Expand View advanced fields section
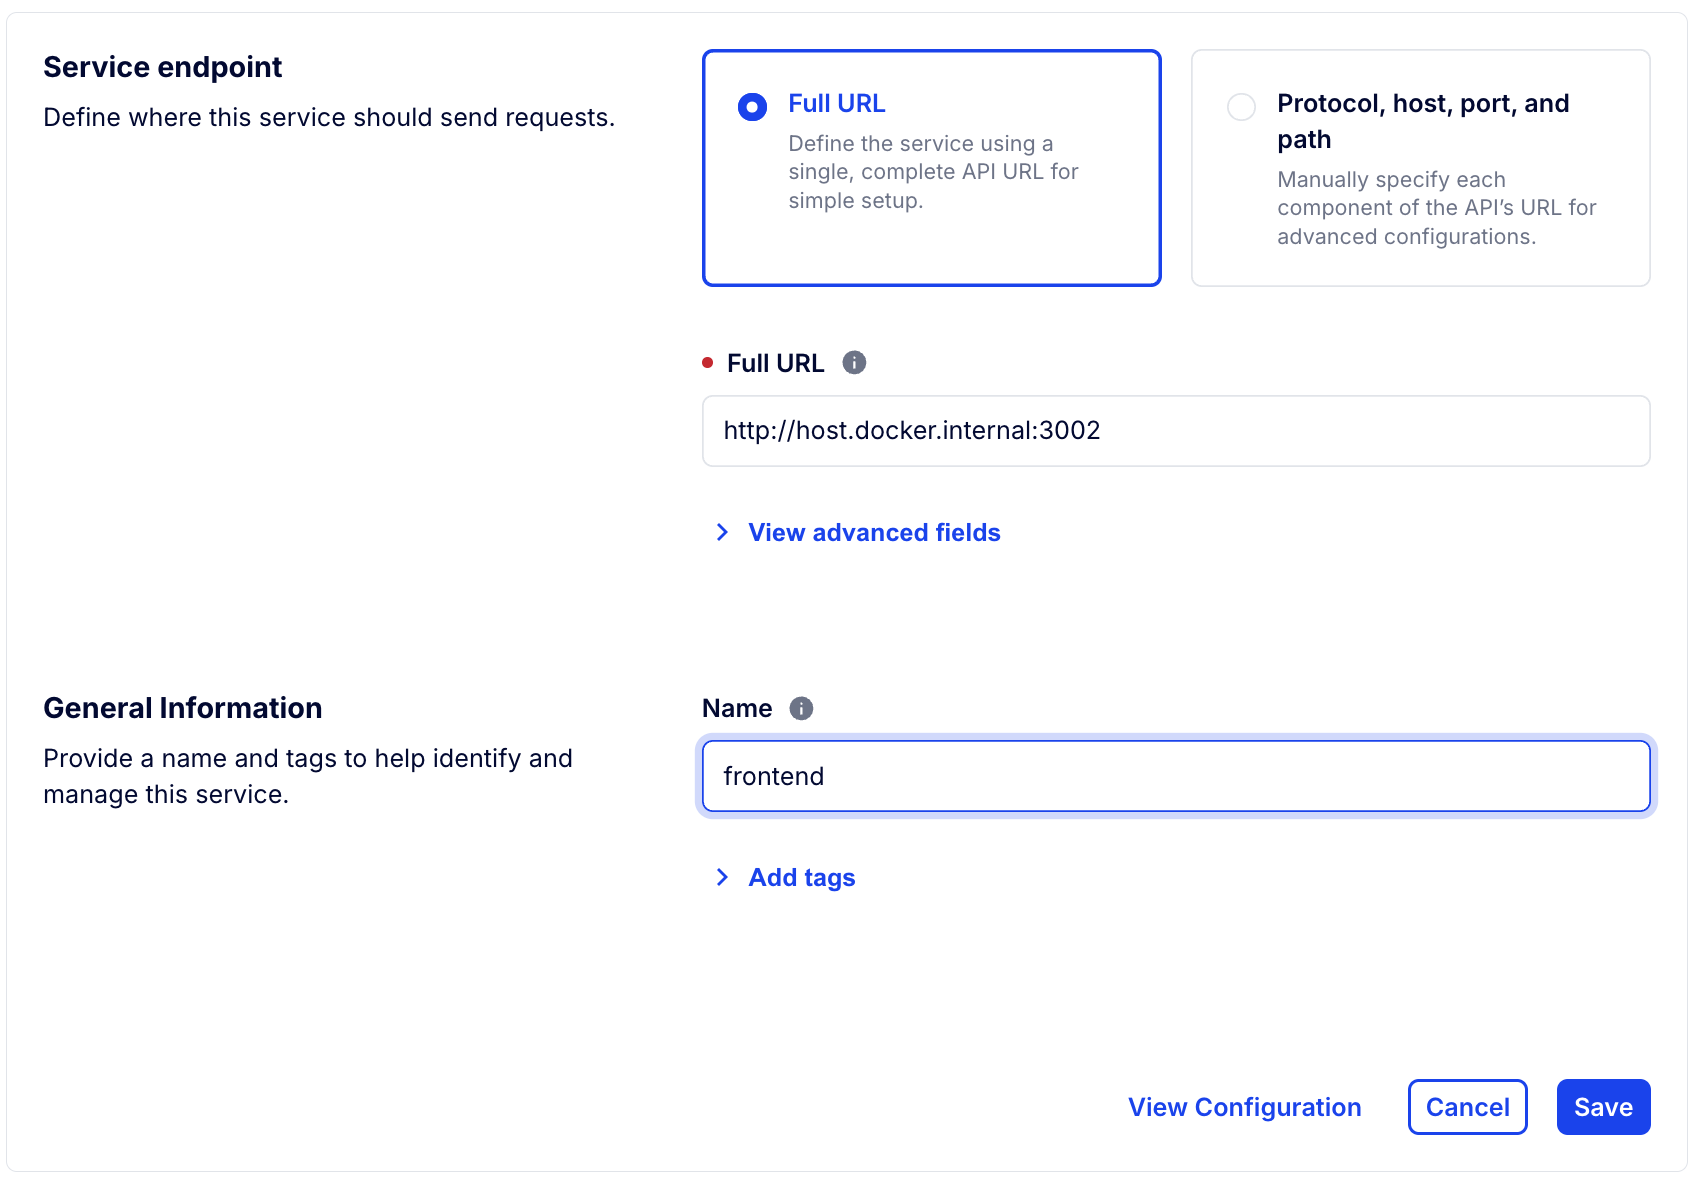Image resolution: width=1690 pixels, height=1188 pixels. tap(874, 533)
